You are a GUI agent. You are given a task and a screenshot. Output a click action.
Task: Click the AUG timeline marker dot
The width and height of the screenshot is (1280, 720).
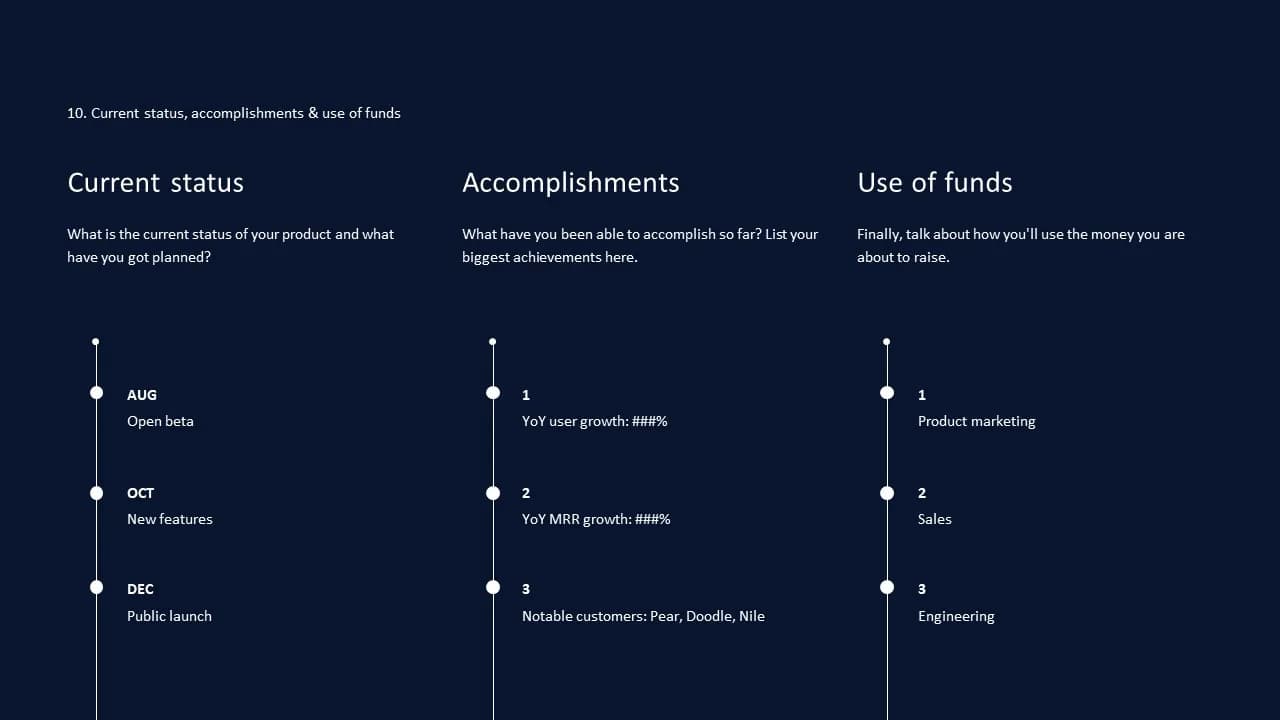click(x=96, y=393)
